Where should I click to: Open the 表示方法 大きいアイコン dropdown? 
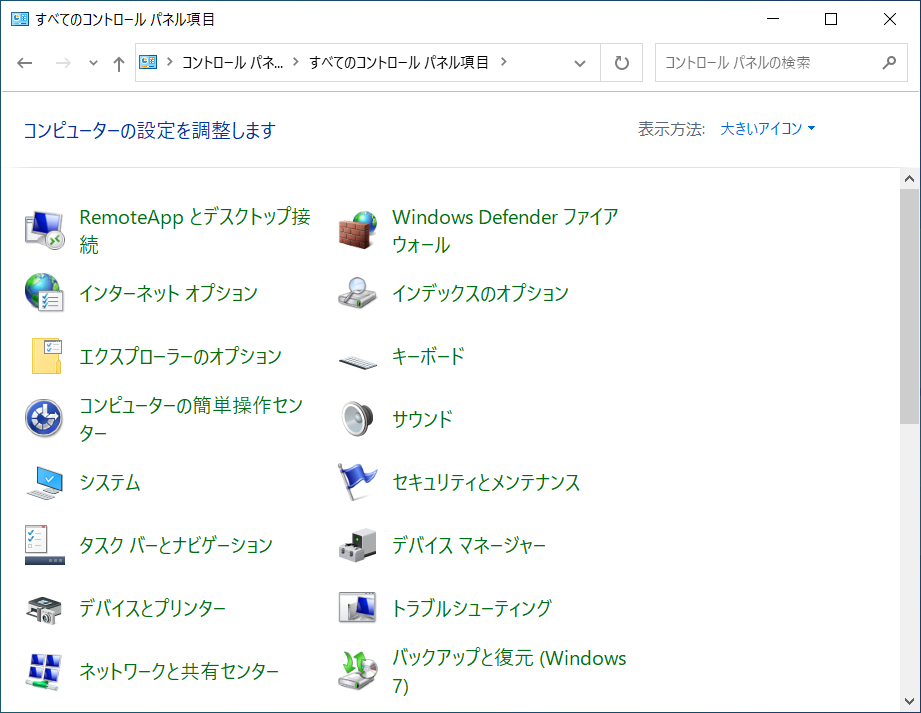click(767, 129)
